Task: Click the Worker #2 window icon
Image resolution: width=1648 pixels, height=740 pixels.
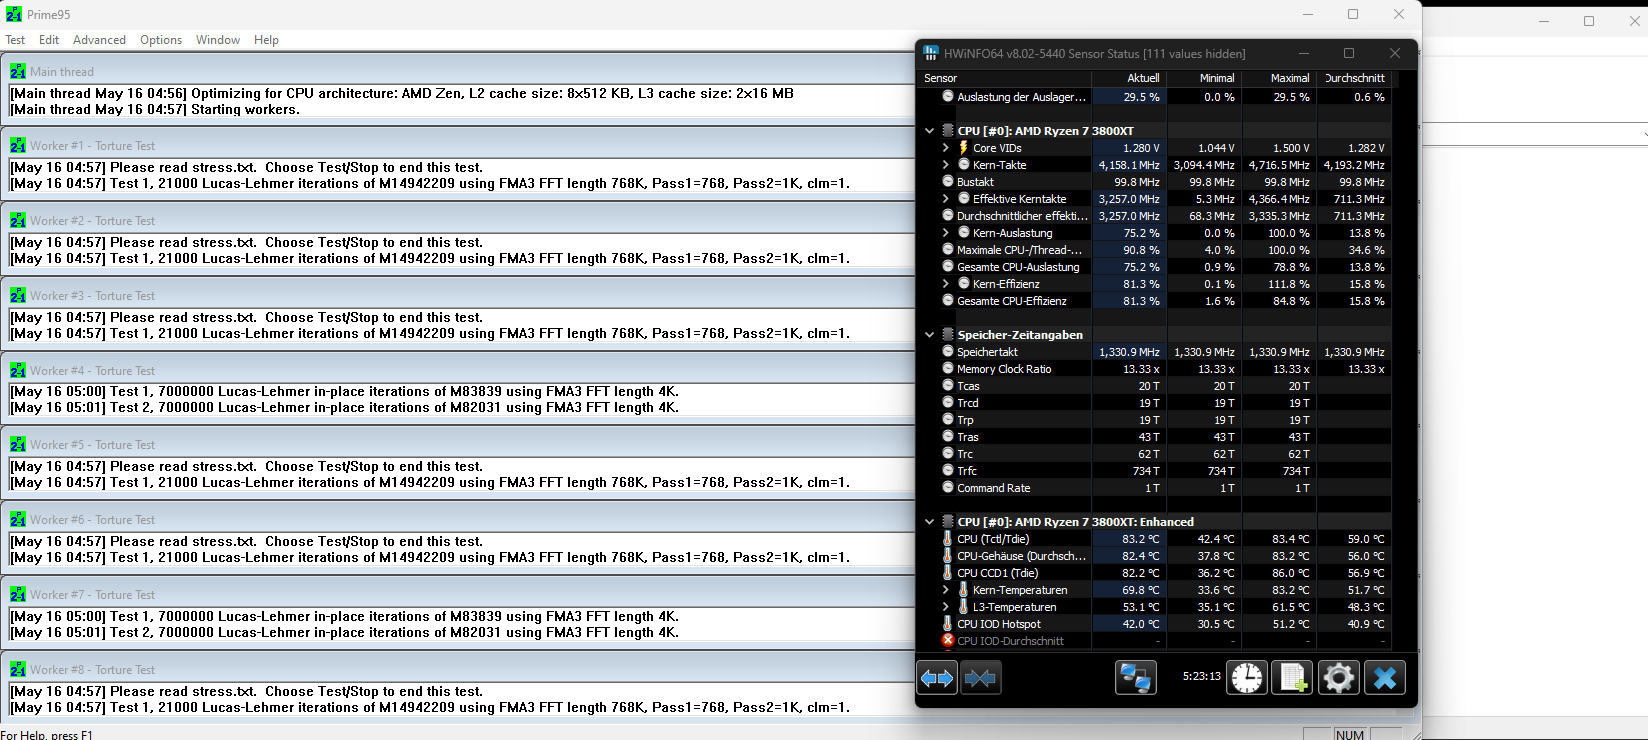Action: (x=18, y=220)
